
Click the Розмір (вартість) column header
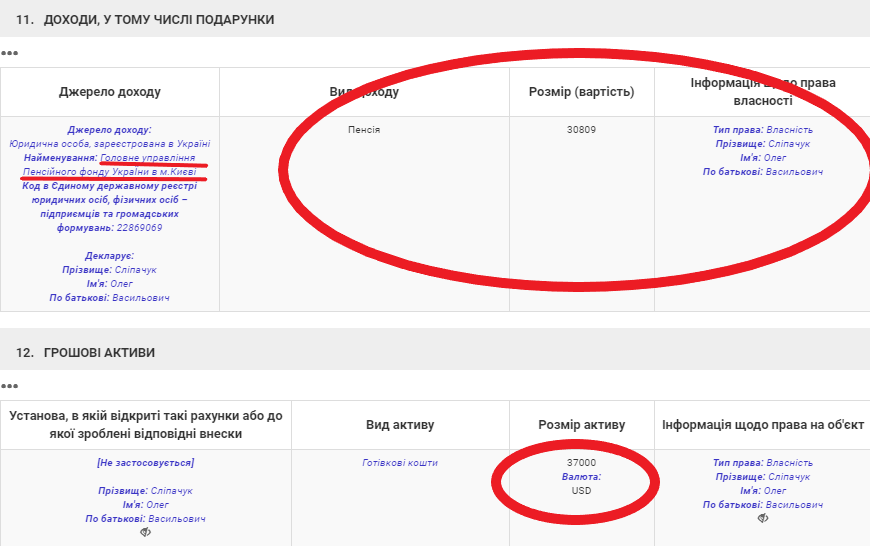[x=581, y=92]
